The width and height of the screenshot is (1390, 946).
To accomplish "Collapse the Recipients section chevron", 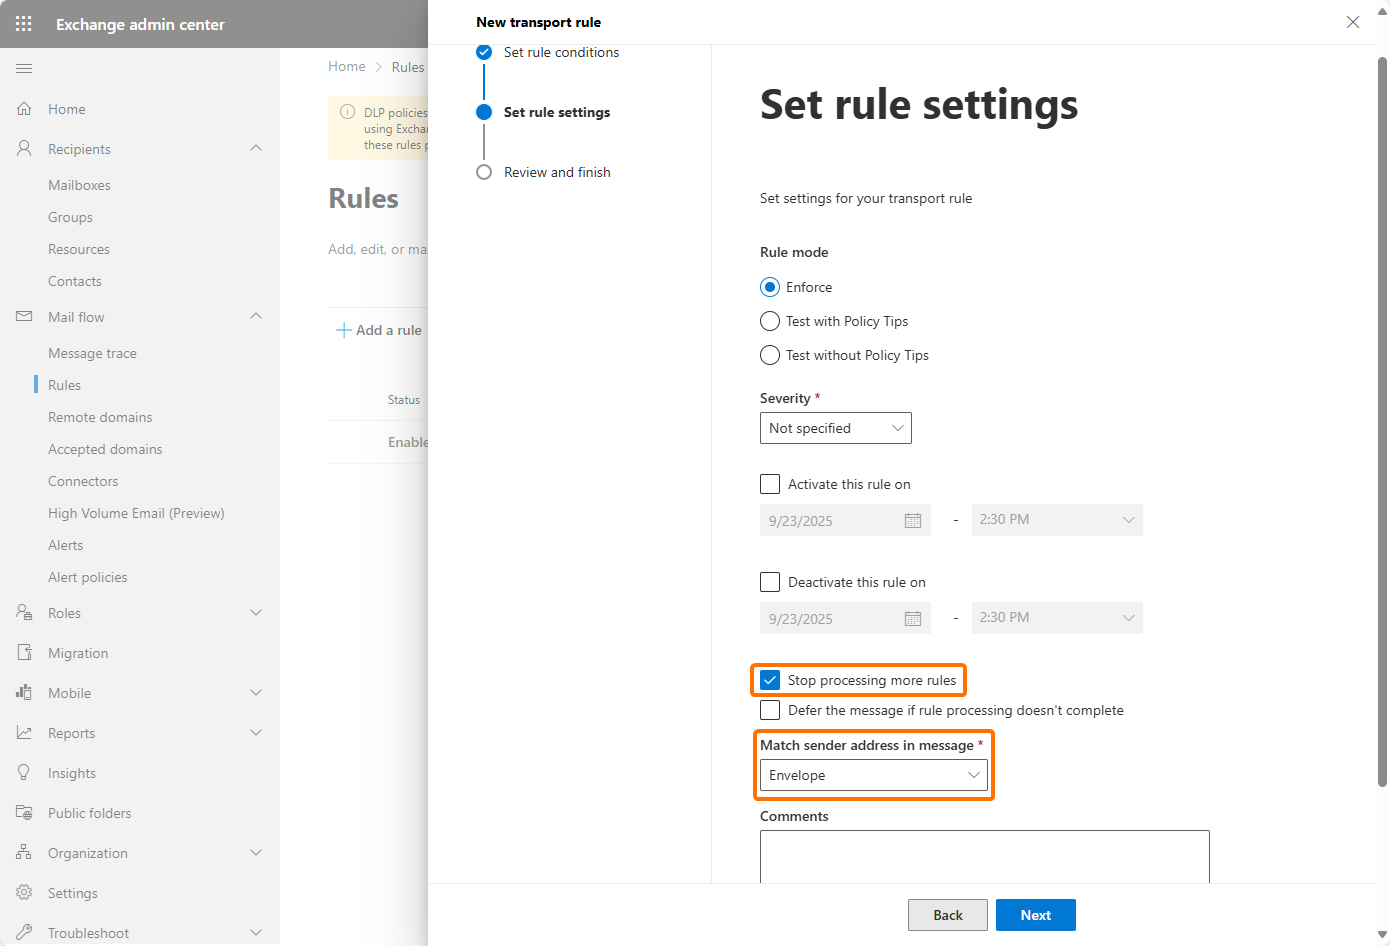I will (x=256, y=149).
